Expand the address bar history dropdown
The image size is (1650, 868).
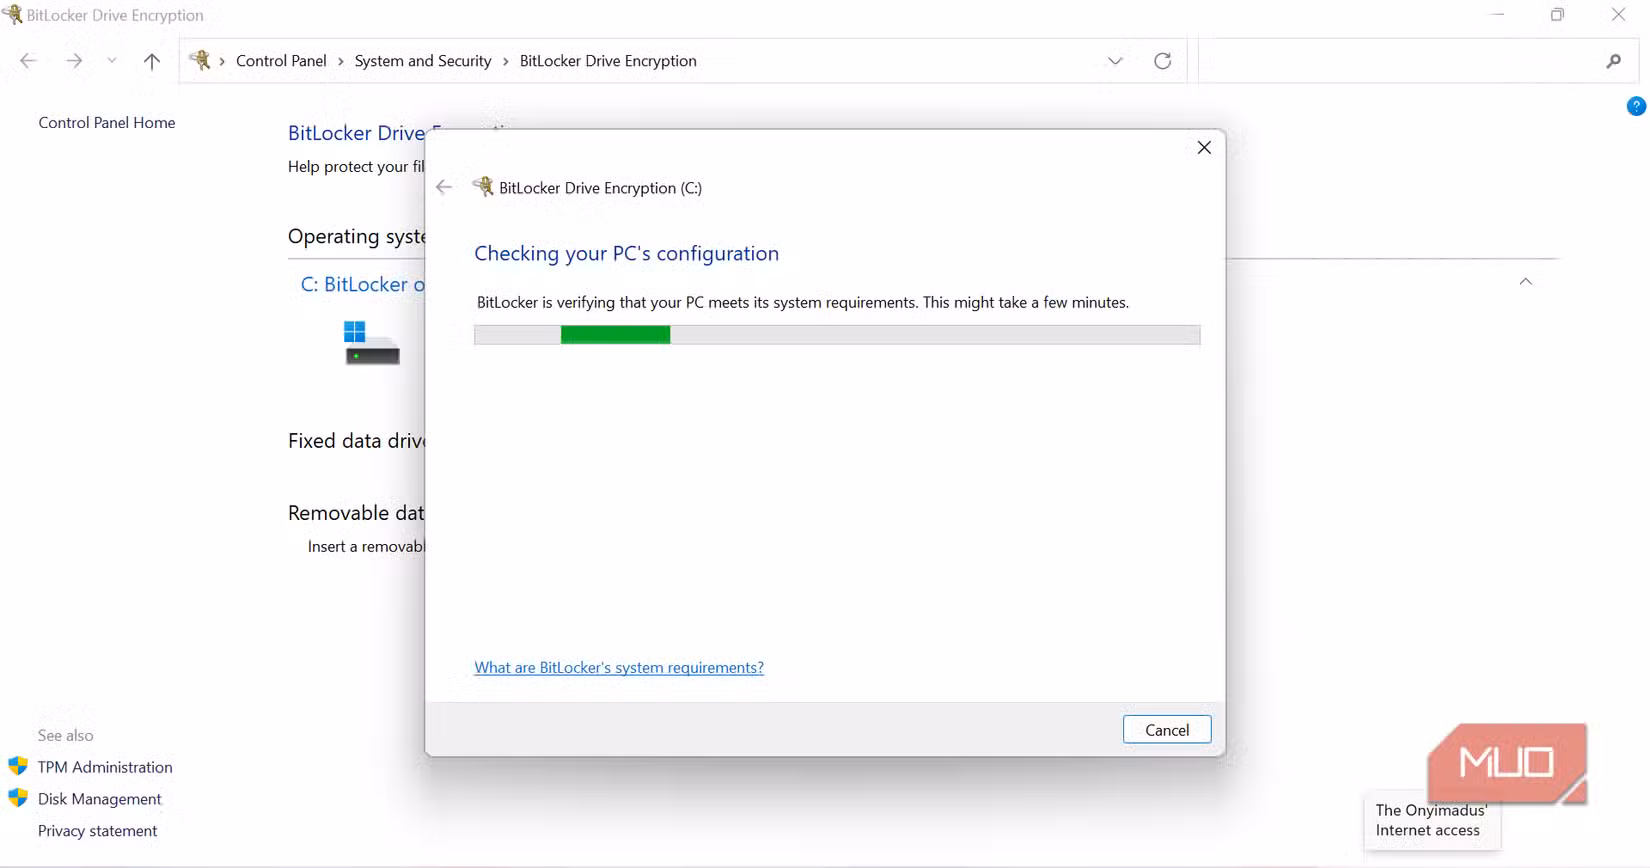[x=1115, y=61]
